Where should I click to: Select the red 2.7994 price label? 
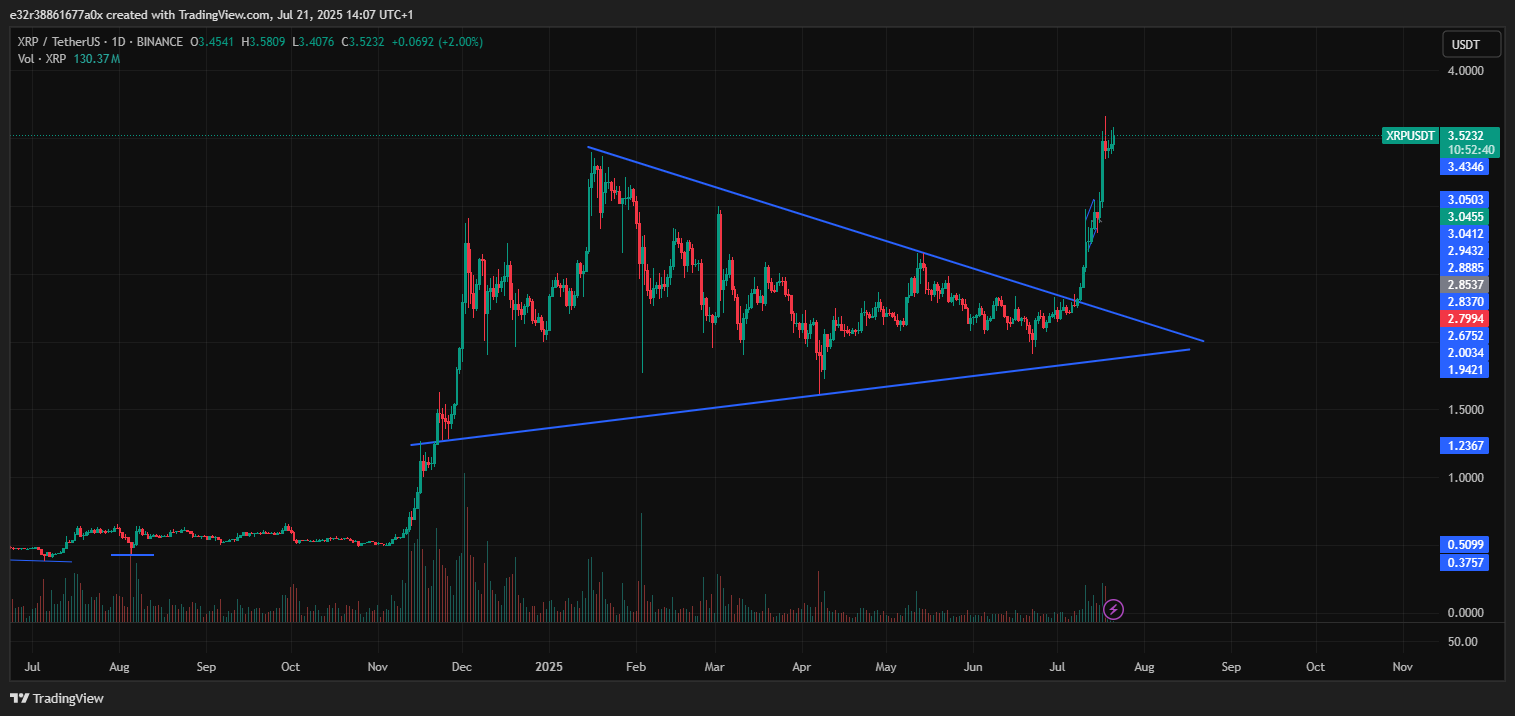click(x=1464, y=318)
